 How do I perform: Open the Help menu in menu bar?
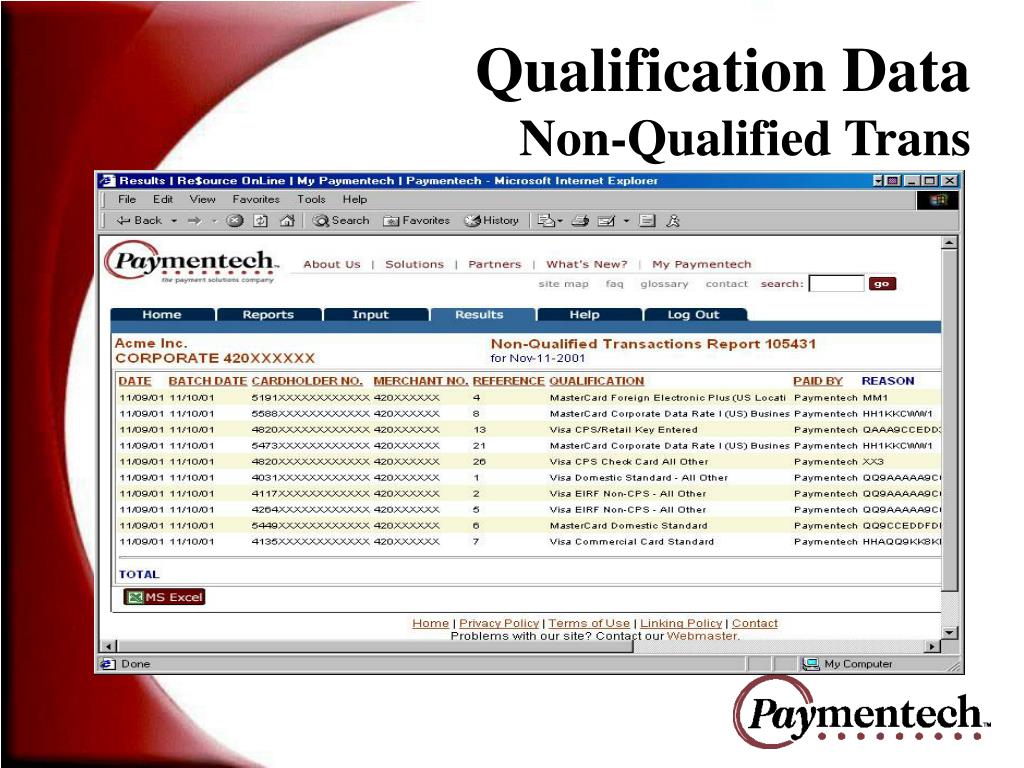coord(355,199)
